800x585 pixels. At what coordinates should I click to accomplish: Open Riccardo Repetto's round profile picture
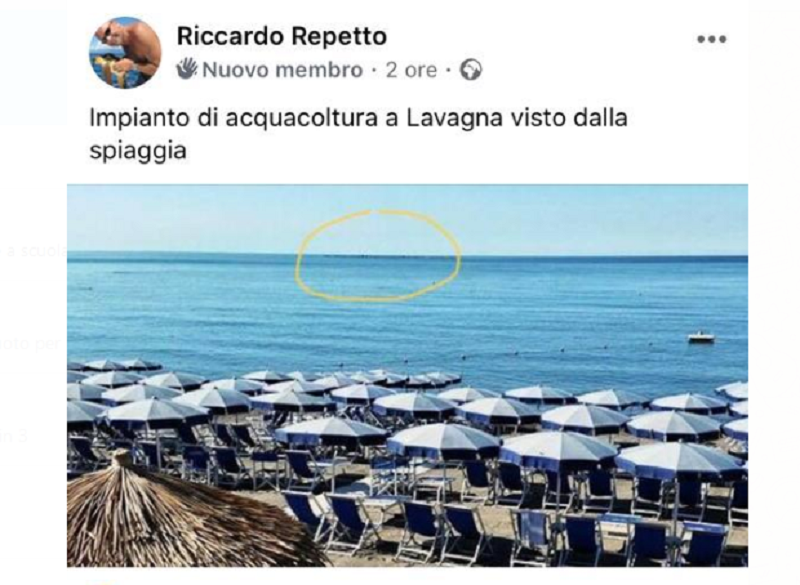coord(125,53)
